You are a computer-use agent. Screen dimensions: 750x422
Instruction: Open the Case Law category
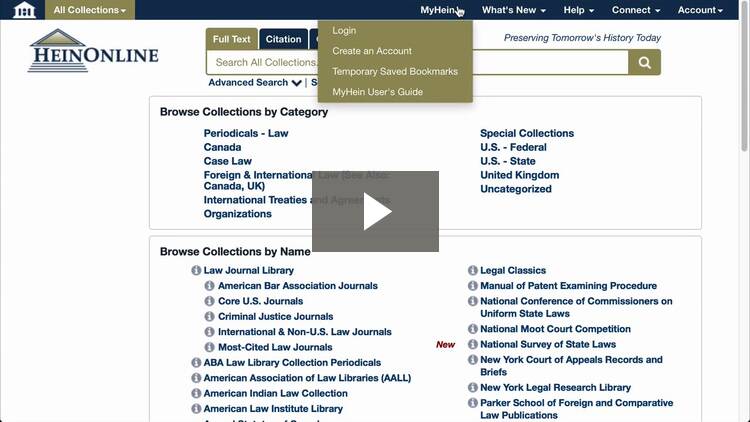[x=228, y=161]
